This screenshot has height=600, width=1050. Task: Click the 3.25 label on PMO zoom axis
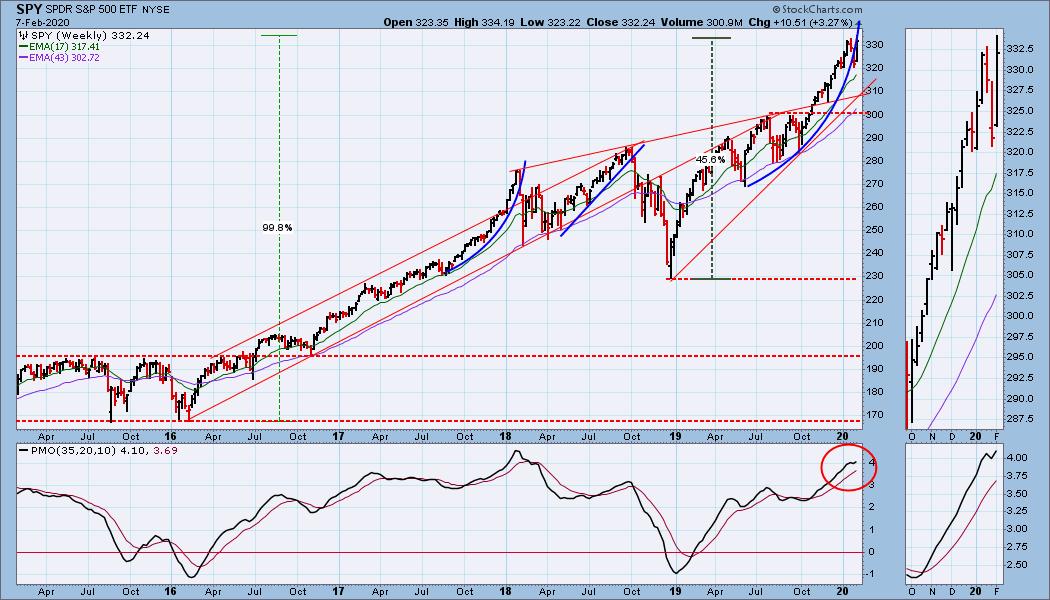pyautogui.click(x=1017, y=511)
